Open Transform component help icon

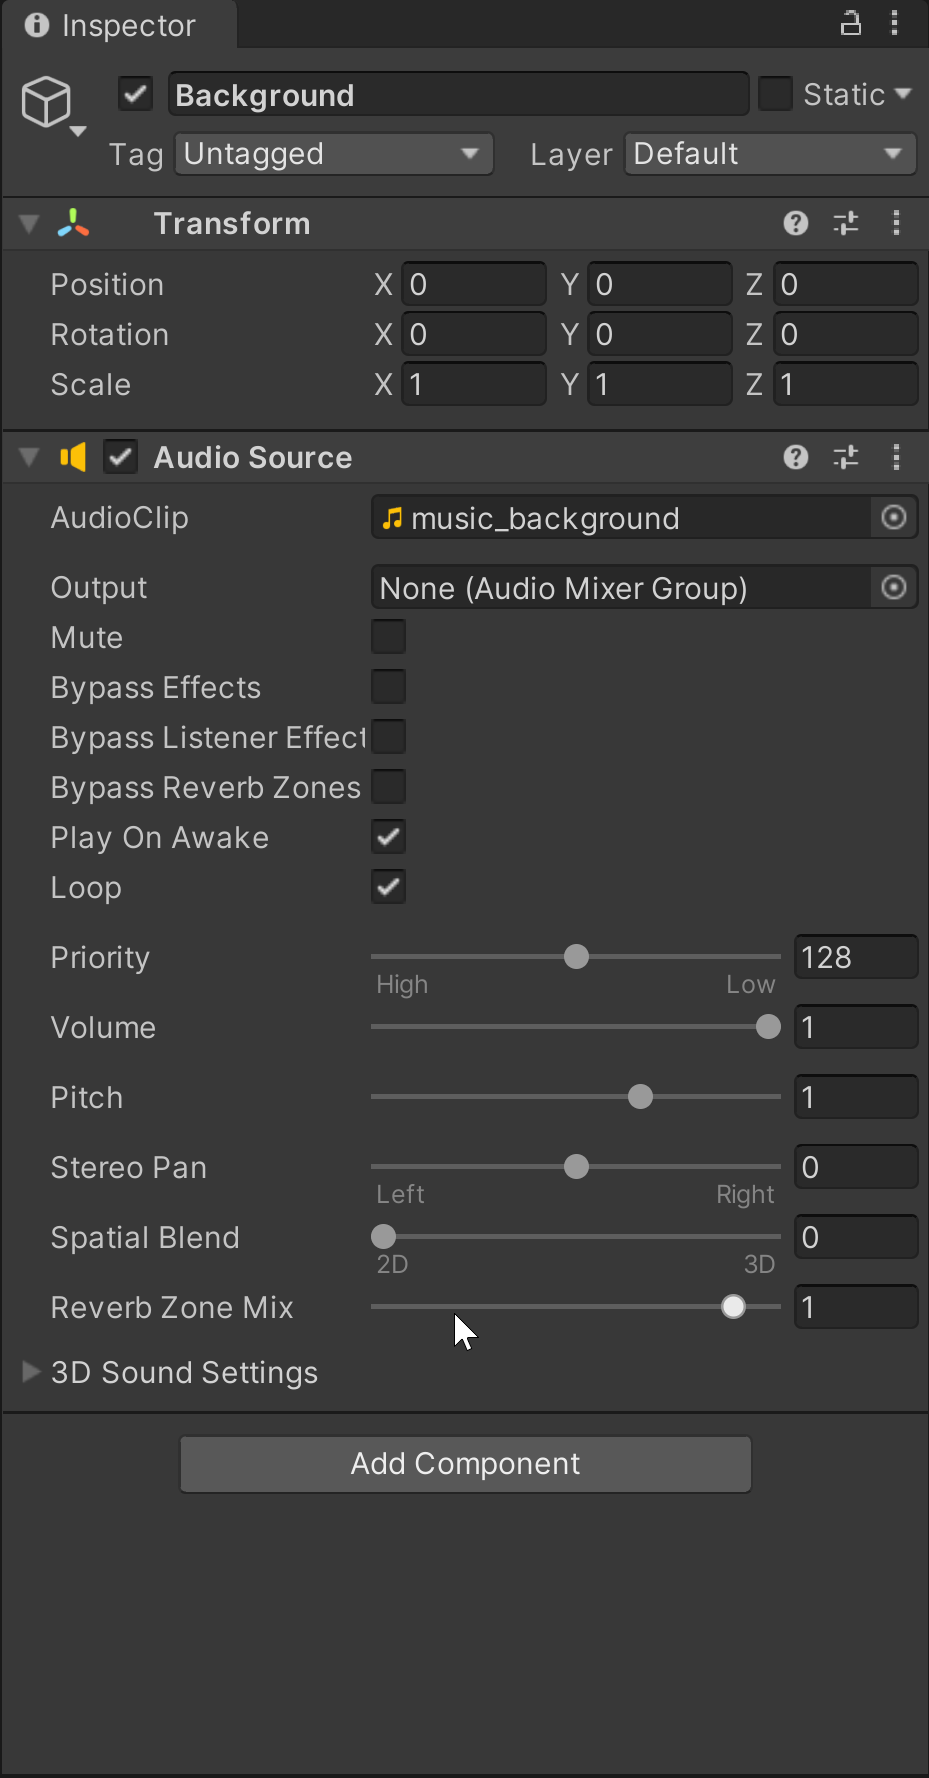pyautogui.click(x=796, y=223)
